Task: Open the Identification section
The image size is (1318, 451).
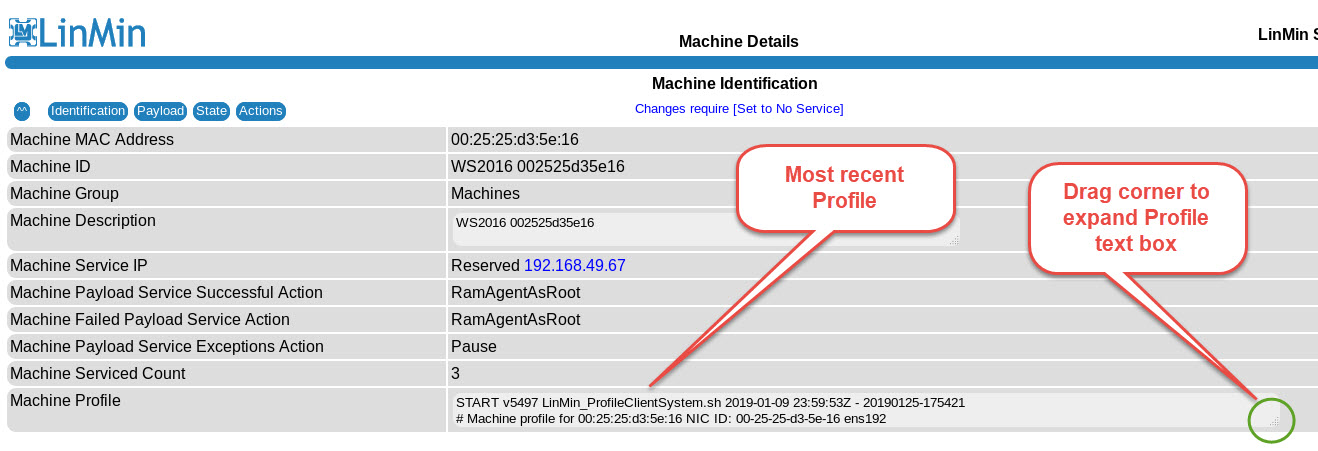Action: pyautogui.click(x=88, y=111)
